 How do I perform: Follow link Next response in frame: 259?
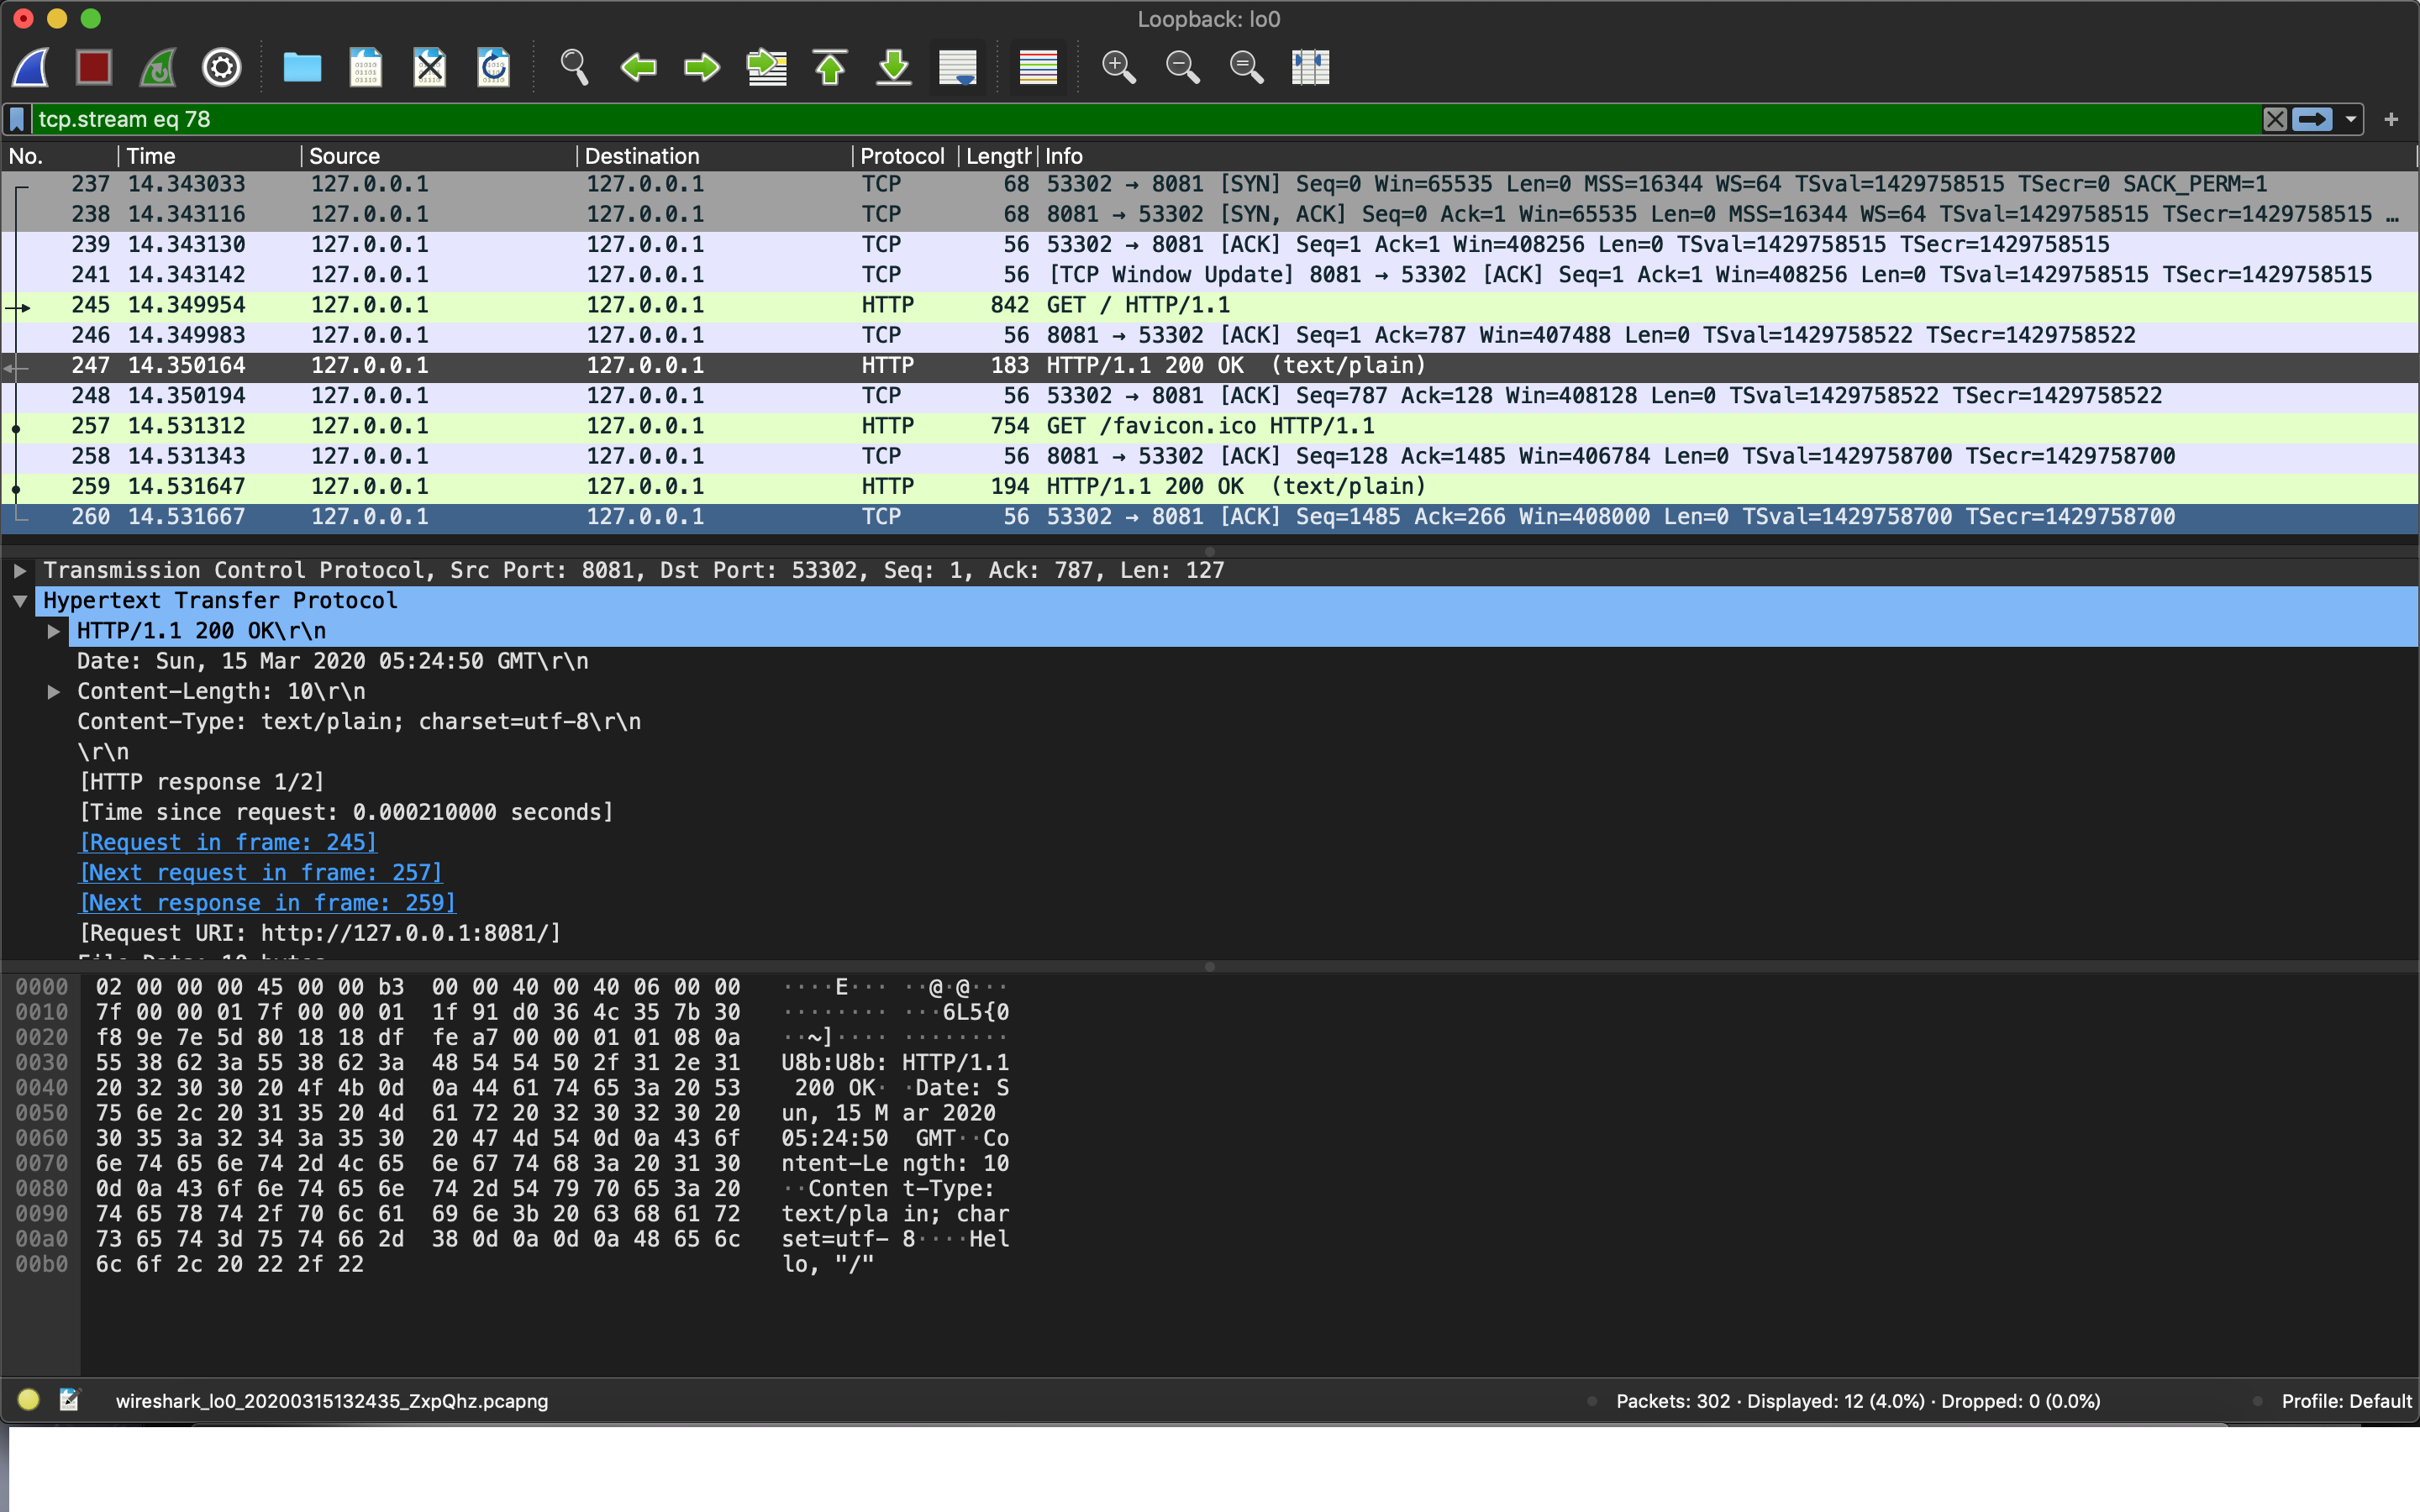tap(267, 903)
